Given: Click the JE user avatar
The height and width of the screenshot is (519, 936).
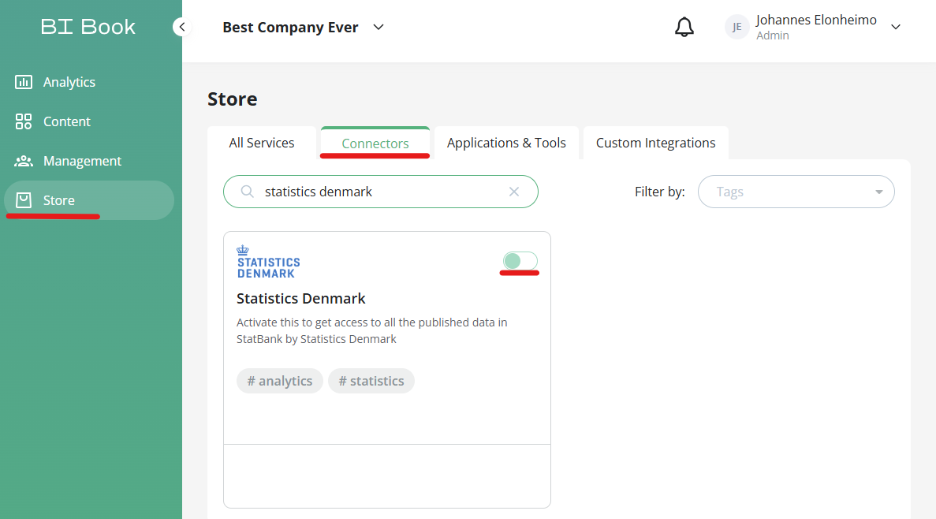Looking at the screenshot, I should tap(737, 27).
